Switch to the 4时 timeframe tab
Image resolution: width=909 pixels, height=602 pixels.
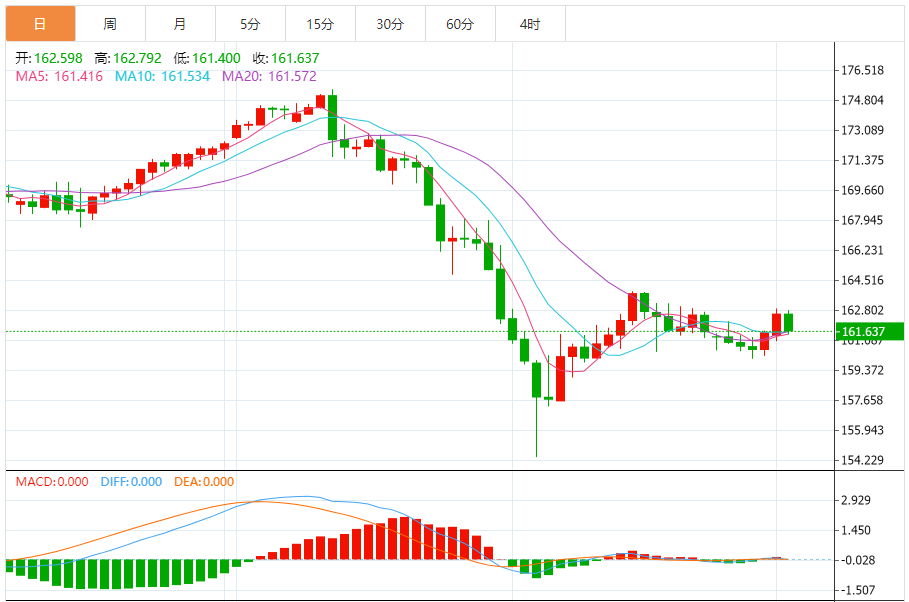[530, 24]
